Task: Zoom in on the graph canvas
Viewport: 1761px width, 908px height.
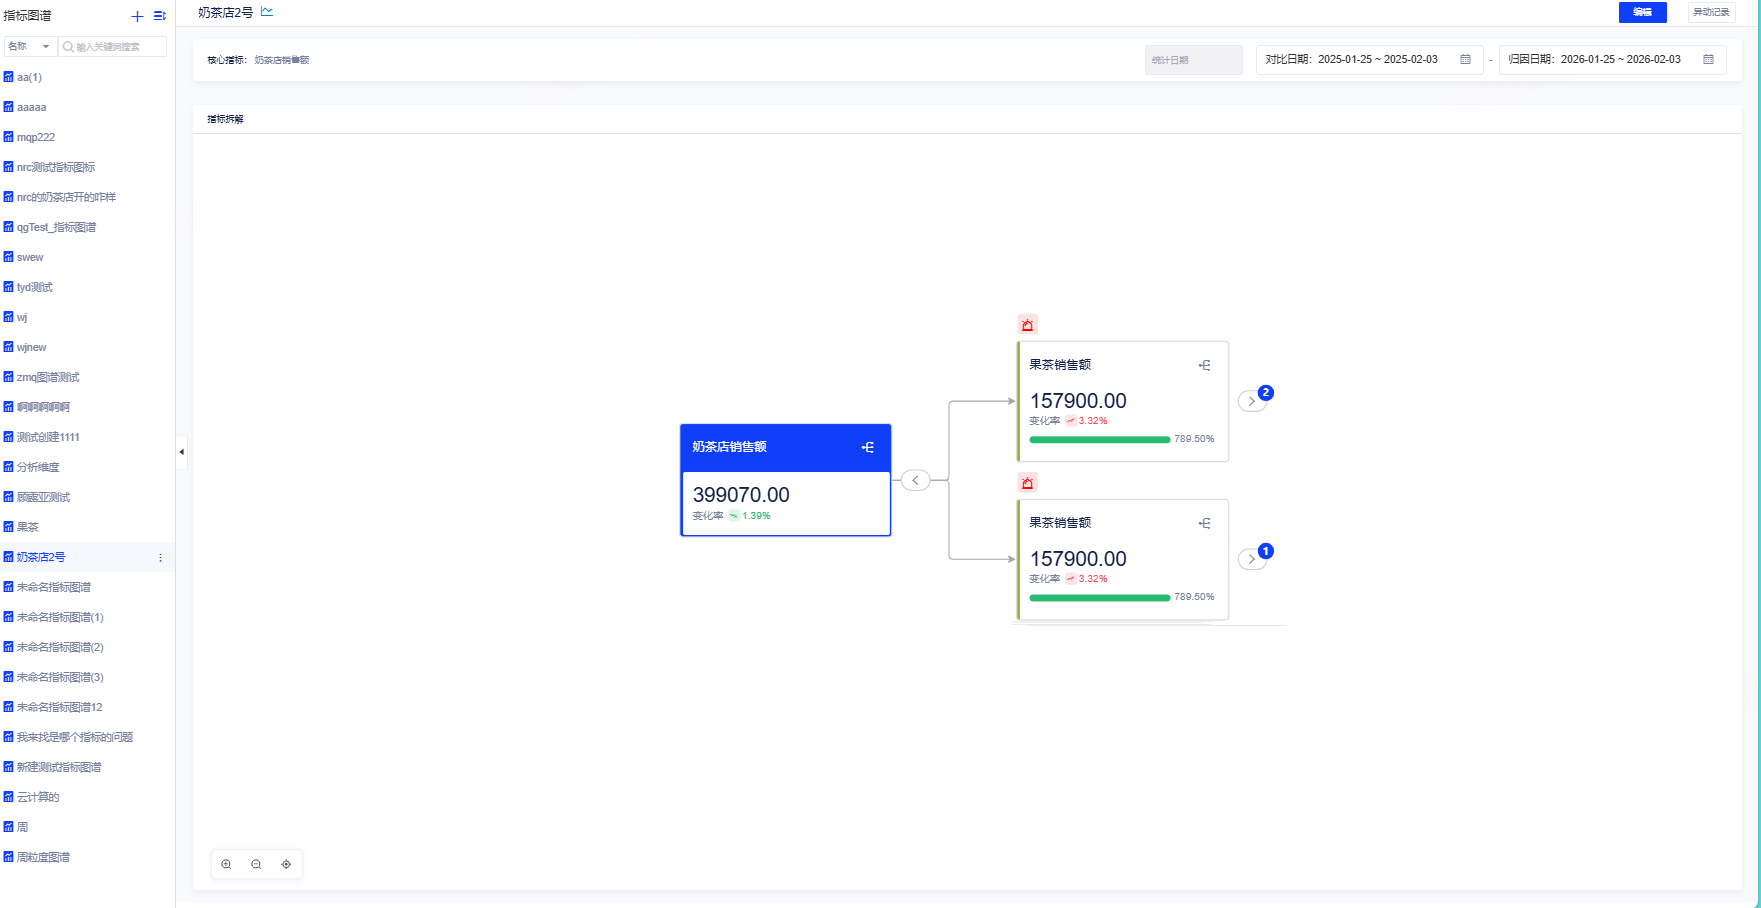Action: [x=227, y=864]
